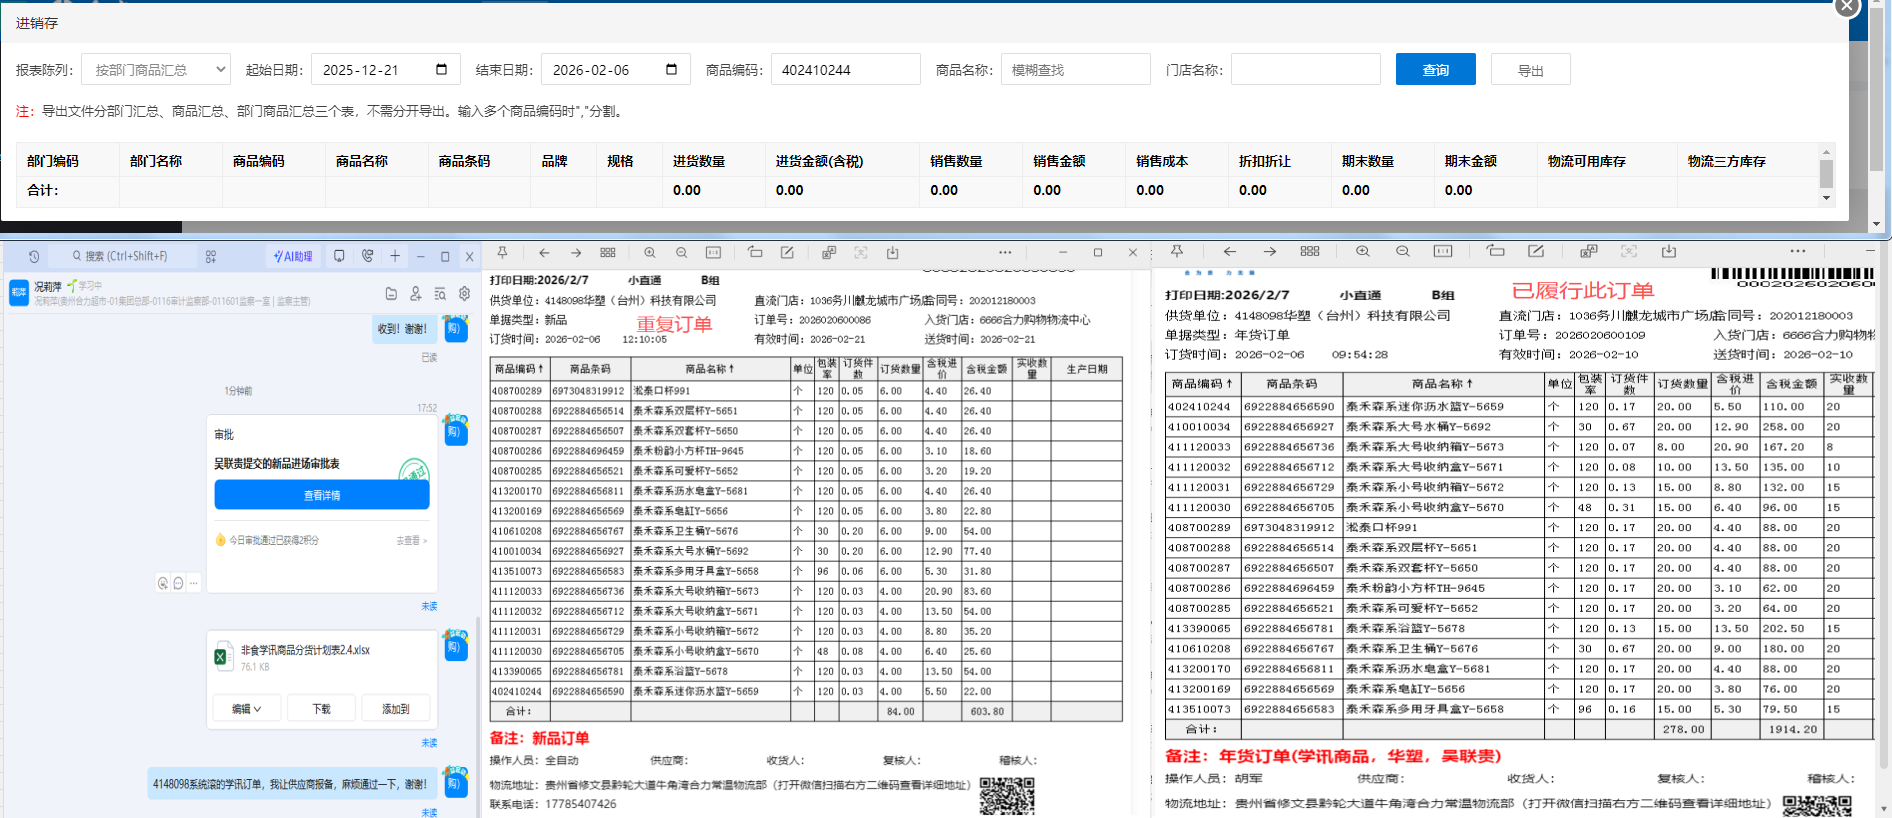The width and height of the screenshot is (1892, 818).
Task: Edit image in middle viewer toolbar
Action: coord(787,253)
